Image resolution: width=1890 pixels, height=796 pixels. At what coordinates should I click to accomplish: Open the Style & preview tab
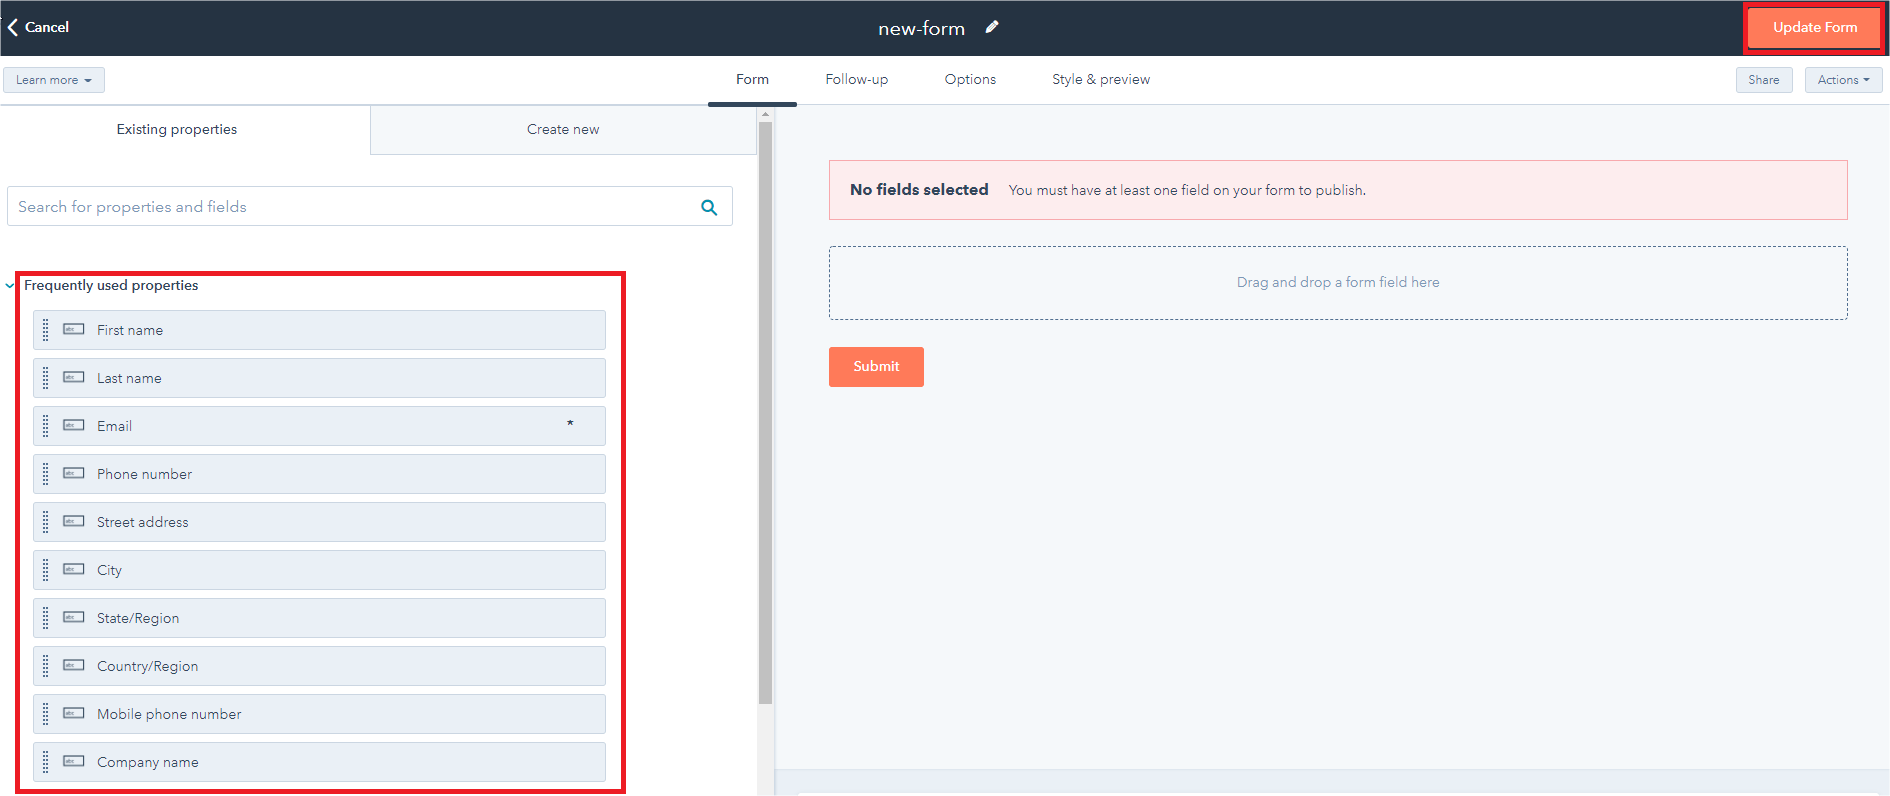point(1100,80)
